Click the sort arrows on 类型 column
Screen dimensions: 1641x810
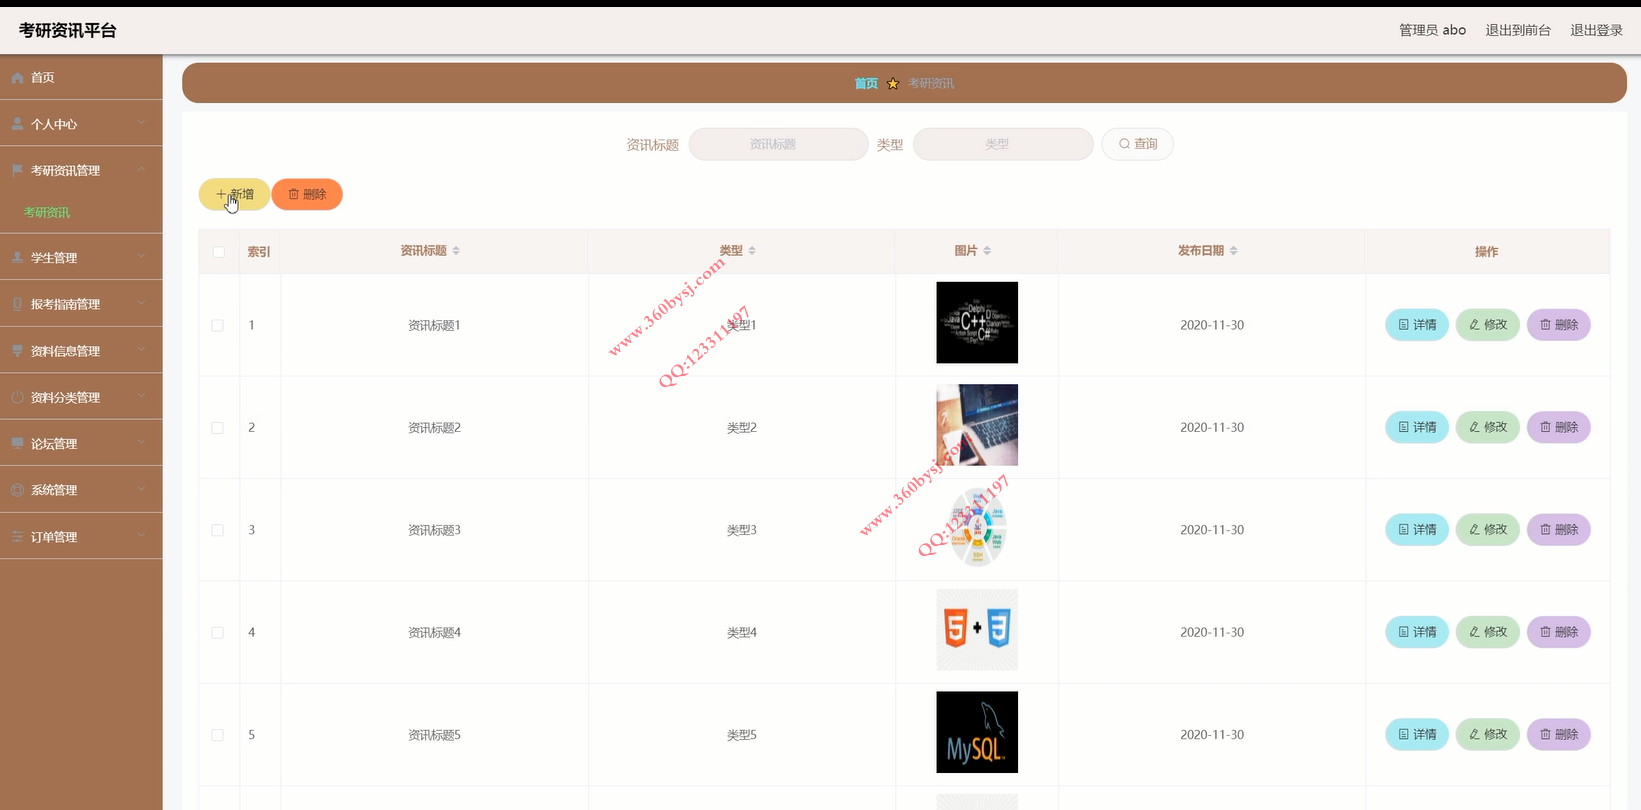coord(752,251)
